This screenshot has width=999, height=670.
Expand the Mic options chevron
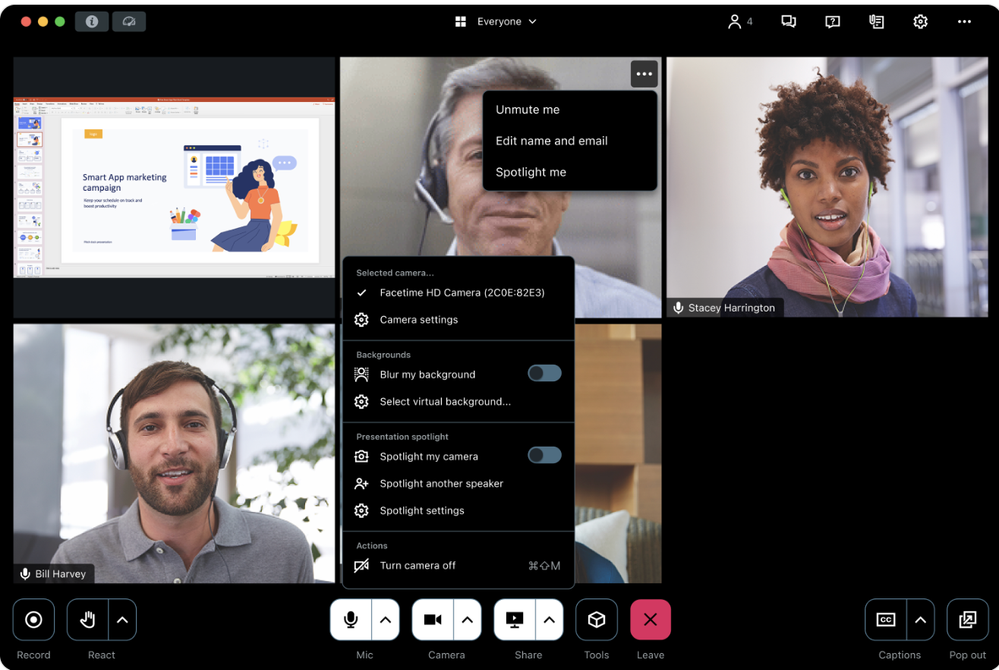pyautogui.click(x=385, y=620)
